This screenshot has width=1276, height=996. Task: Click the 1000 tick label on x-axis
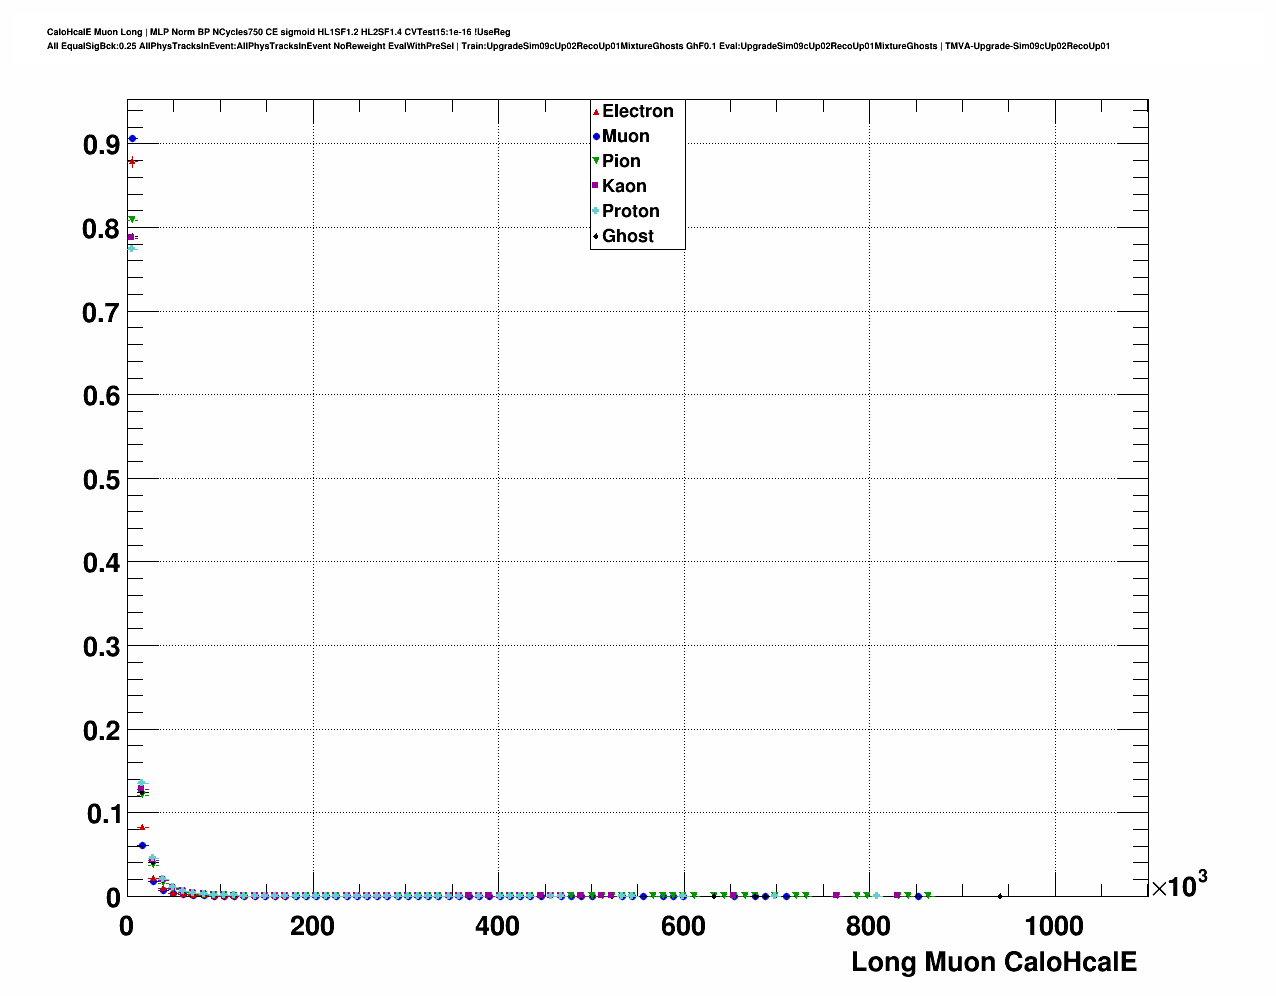tap(1054, 927)
